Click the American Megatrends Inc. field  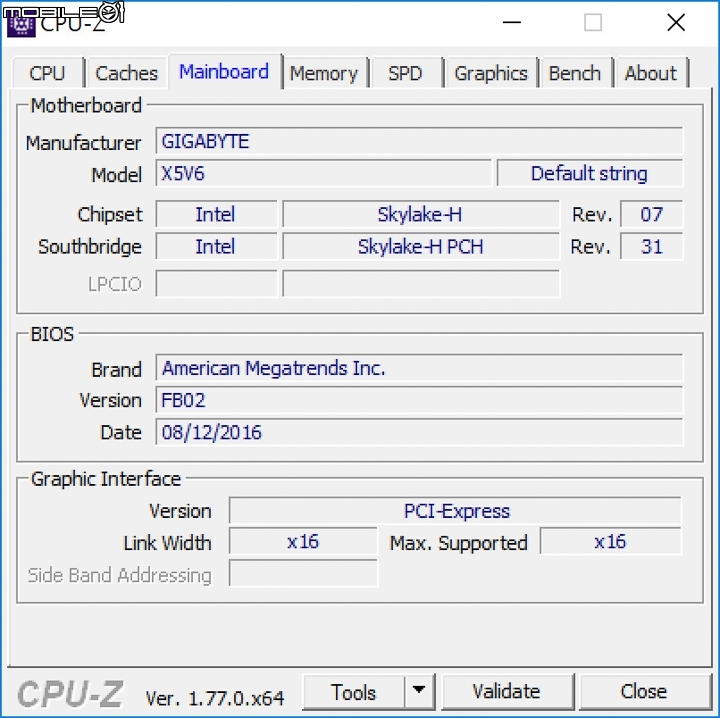tap(419, 368)
